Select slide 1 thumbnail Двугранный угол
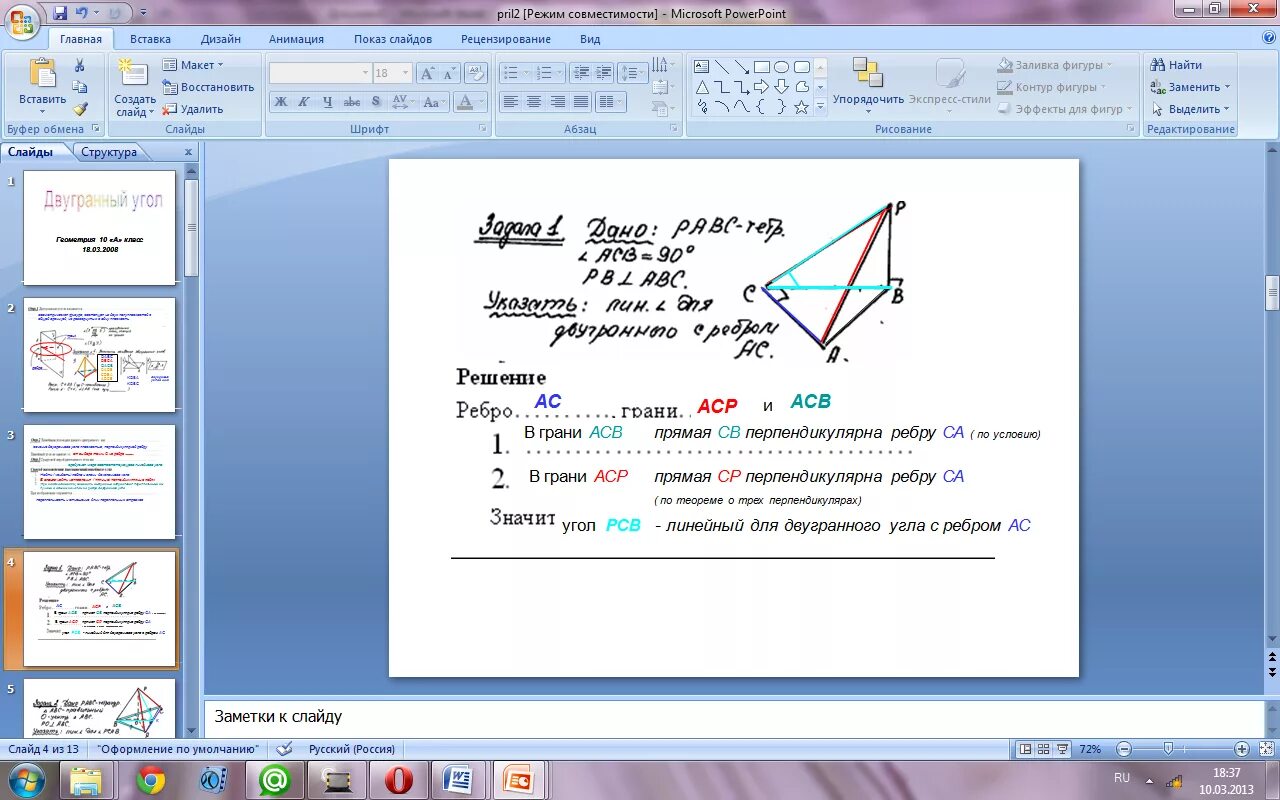This screenshot has height=800, width=1280. pos(100,228)
